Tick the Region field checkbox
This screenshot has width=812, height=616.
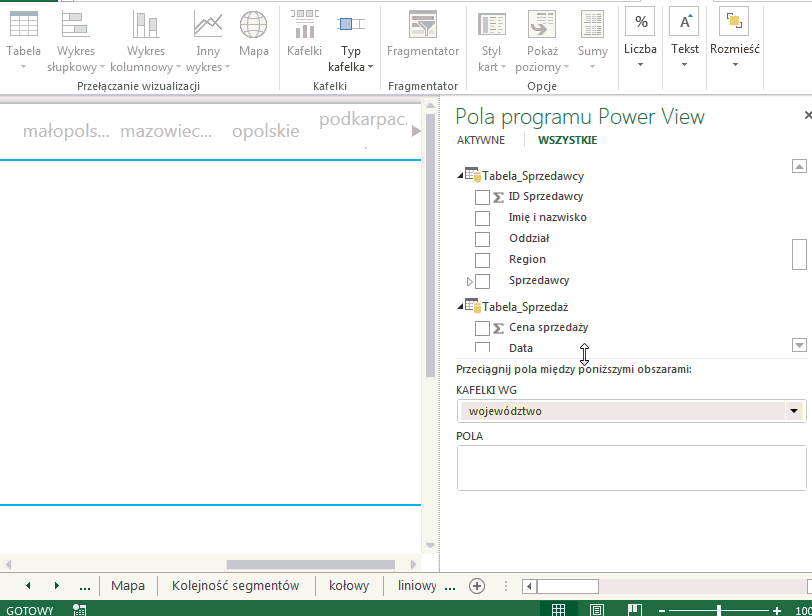[482, 260]
